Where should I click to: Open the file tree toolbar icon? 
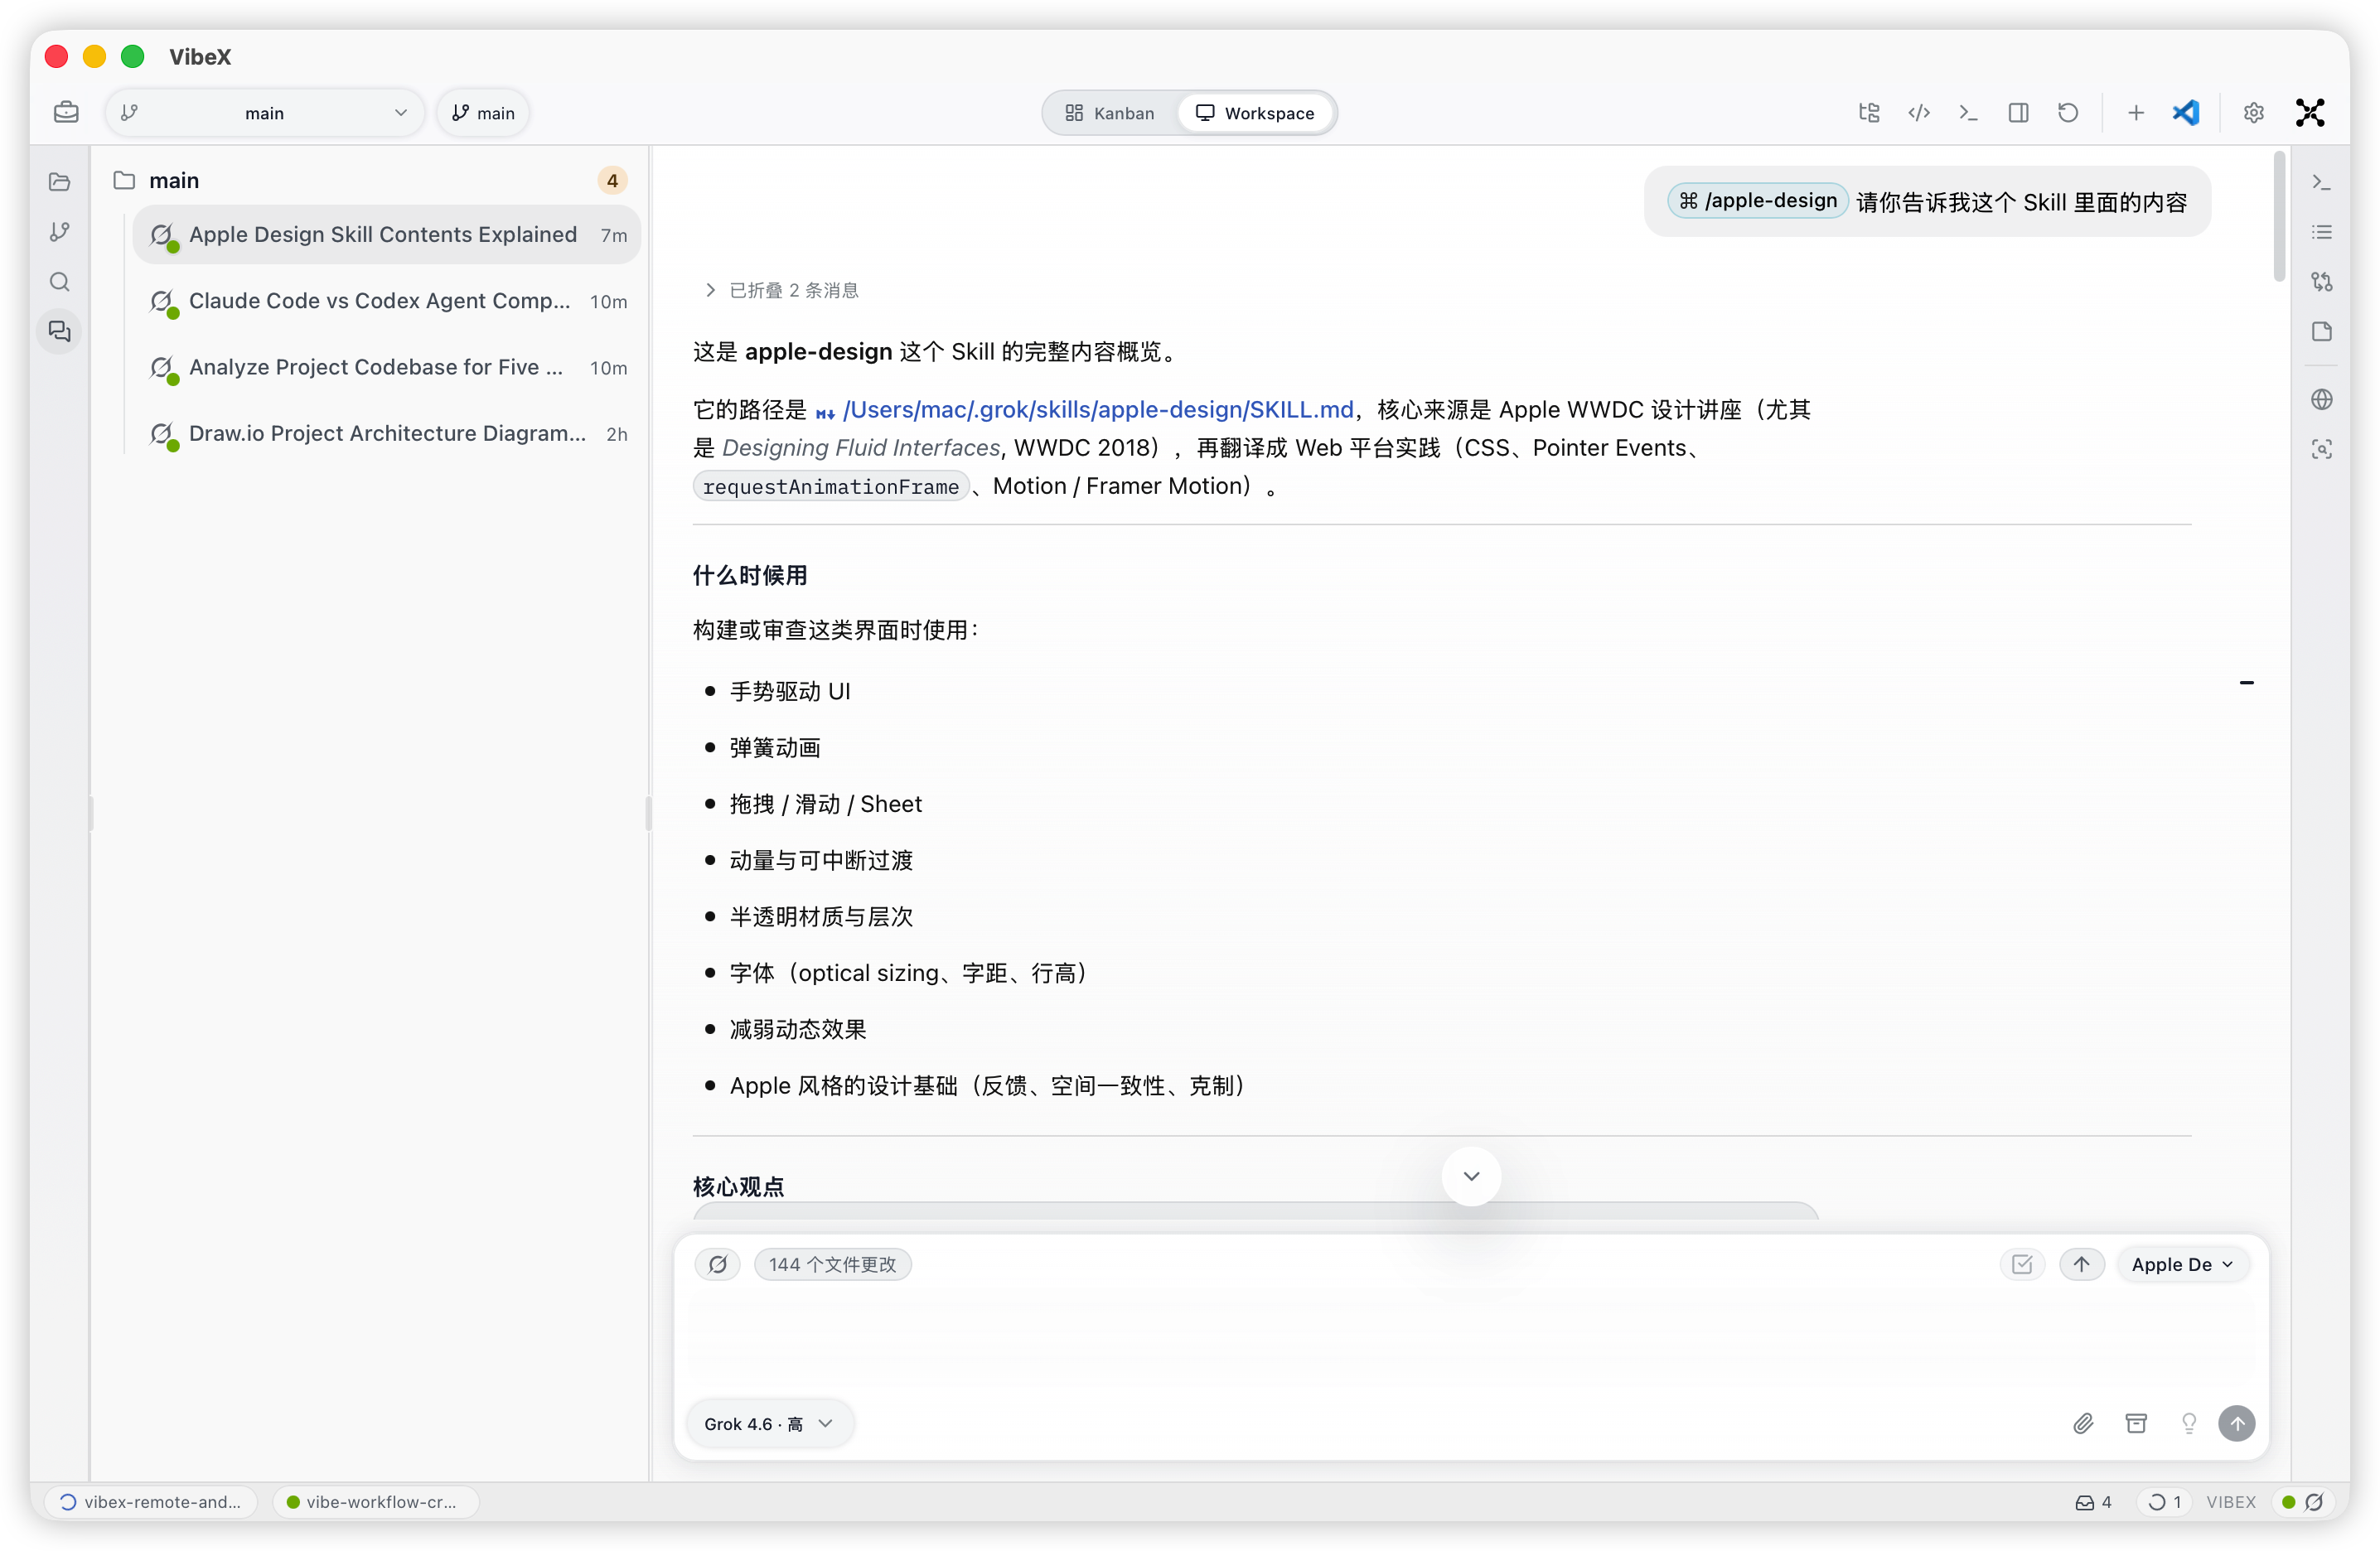(x=1868, y=112)
